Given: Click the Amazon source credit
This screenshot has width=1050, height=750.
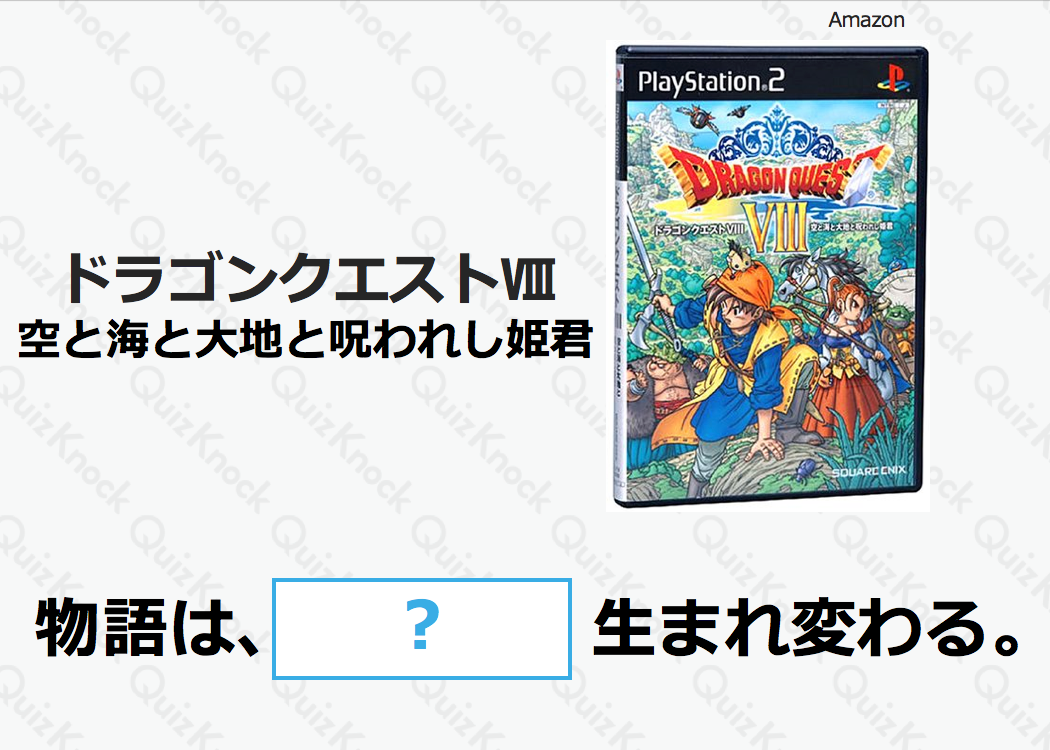Looking at the screenshot, I should click(x=866, y=20).
